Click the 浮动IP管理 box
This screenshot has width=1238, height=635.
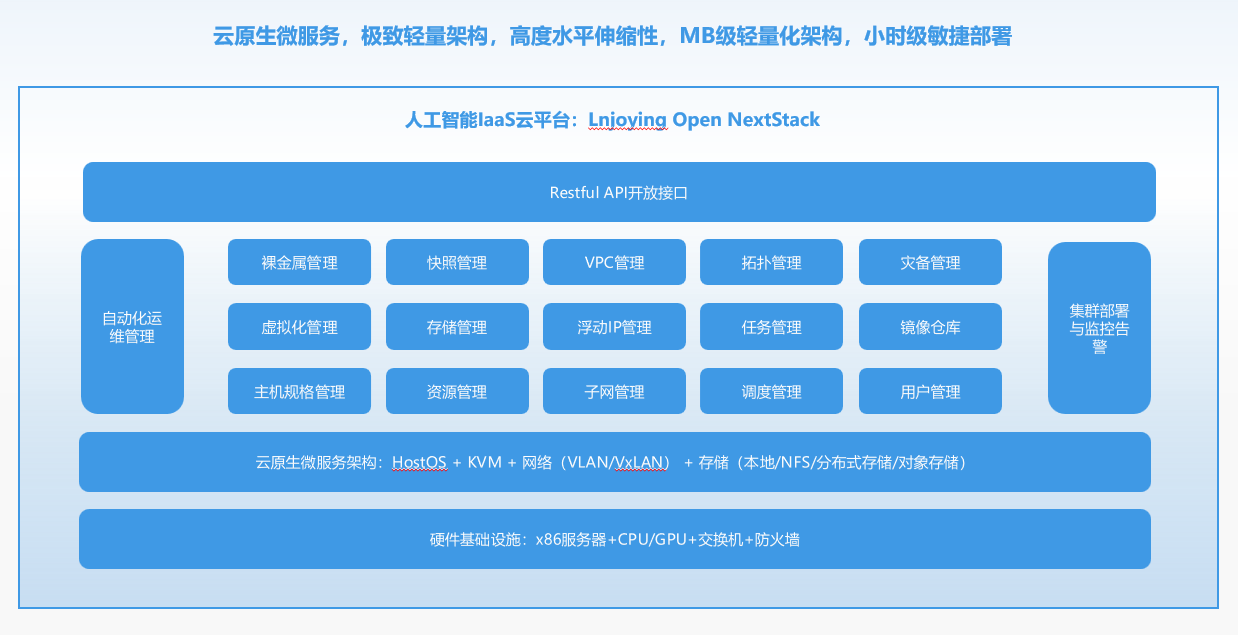614,327
